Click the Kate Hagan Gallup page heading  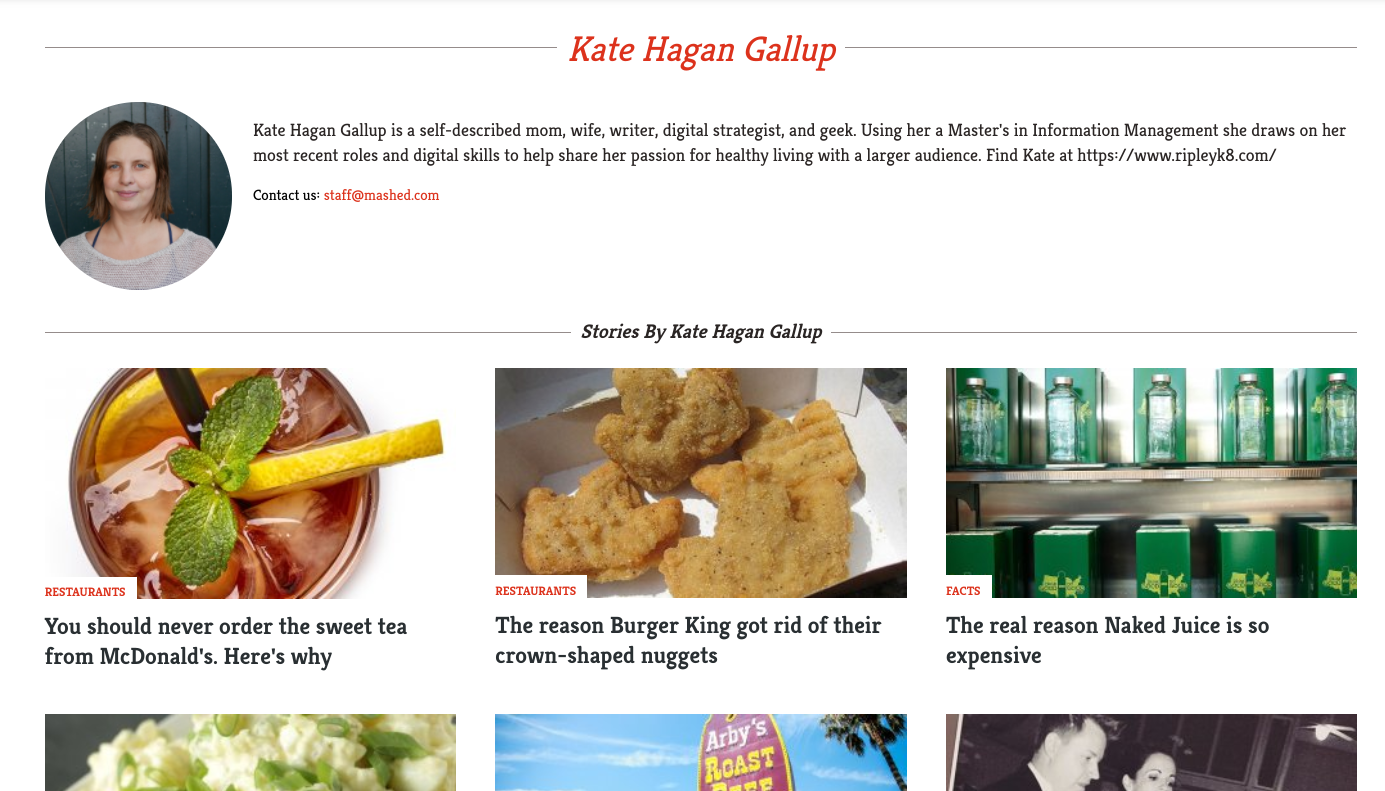coord(702,49)
